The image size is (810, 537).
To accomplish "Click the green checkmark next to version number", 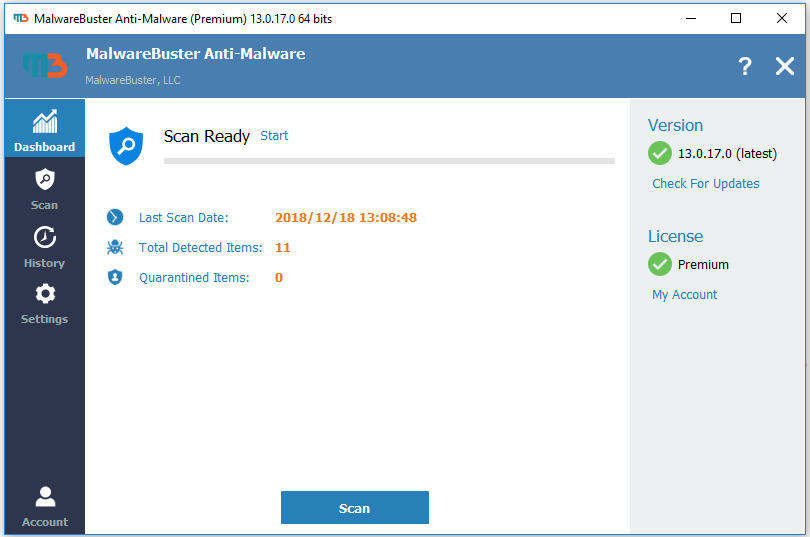I will (x=660, y=153).
